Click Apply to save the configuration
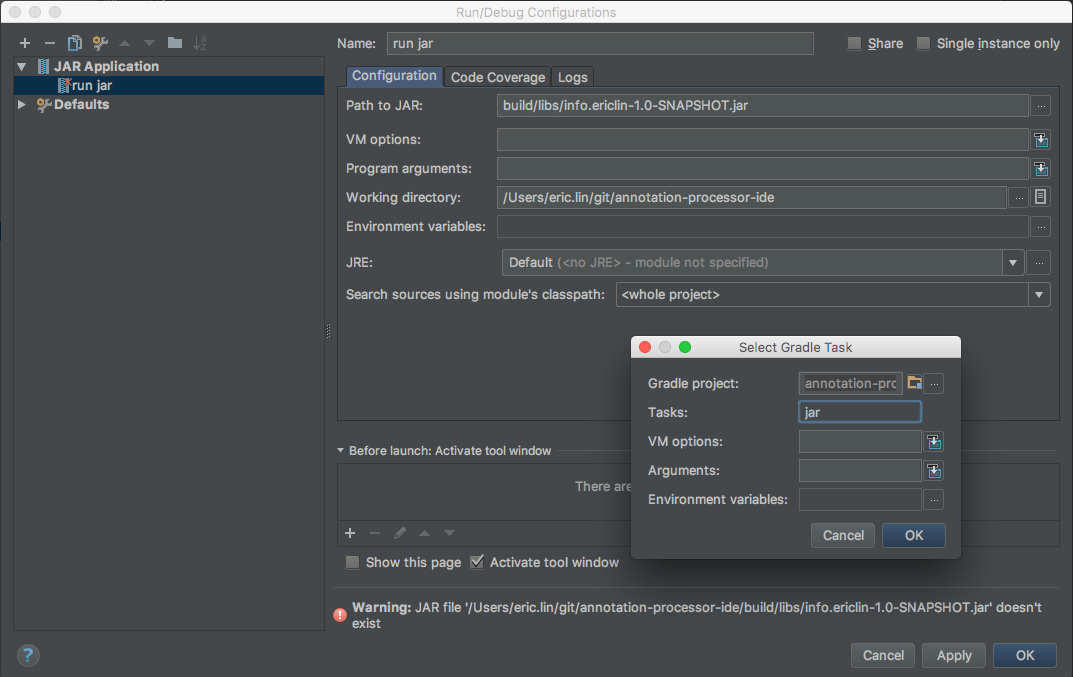Image resolution: width=1073 pixels, height=677 pixels. tap(953, 655)
